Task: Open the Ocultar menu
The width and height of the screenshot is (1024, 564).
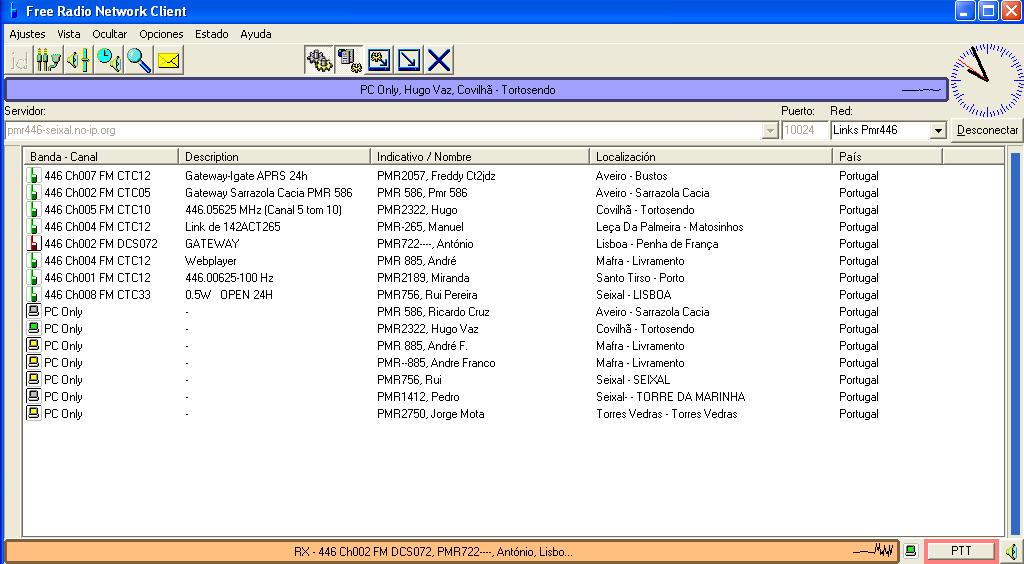Action: (110, 34)
